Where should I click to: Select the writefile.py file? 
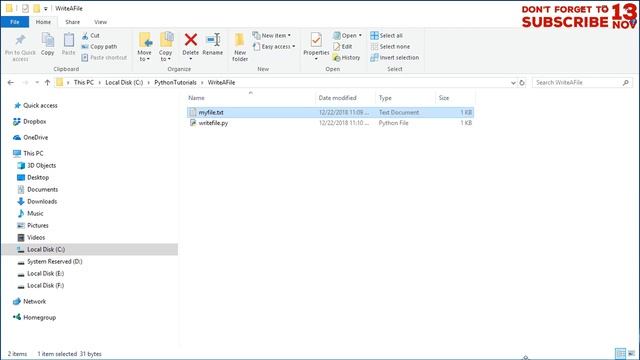pos(330,123)
